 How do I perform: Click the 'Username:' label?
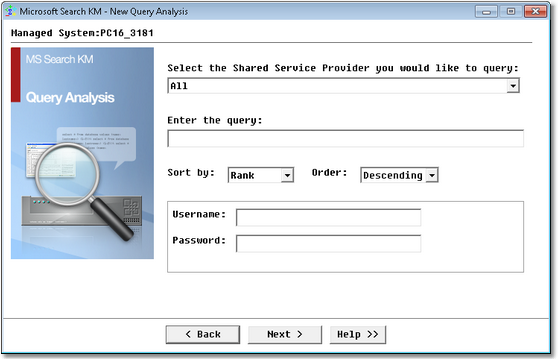[199, 214]
